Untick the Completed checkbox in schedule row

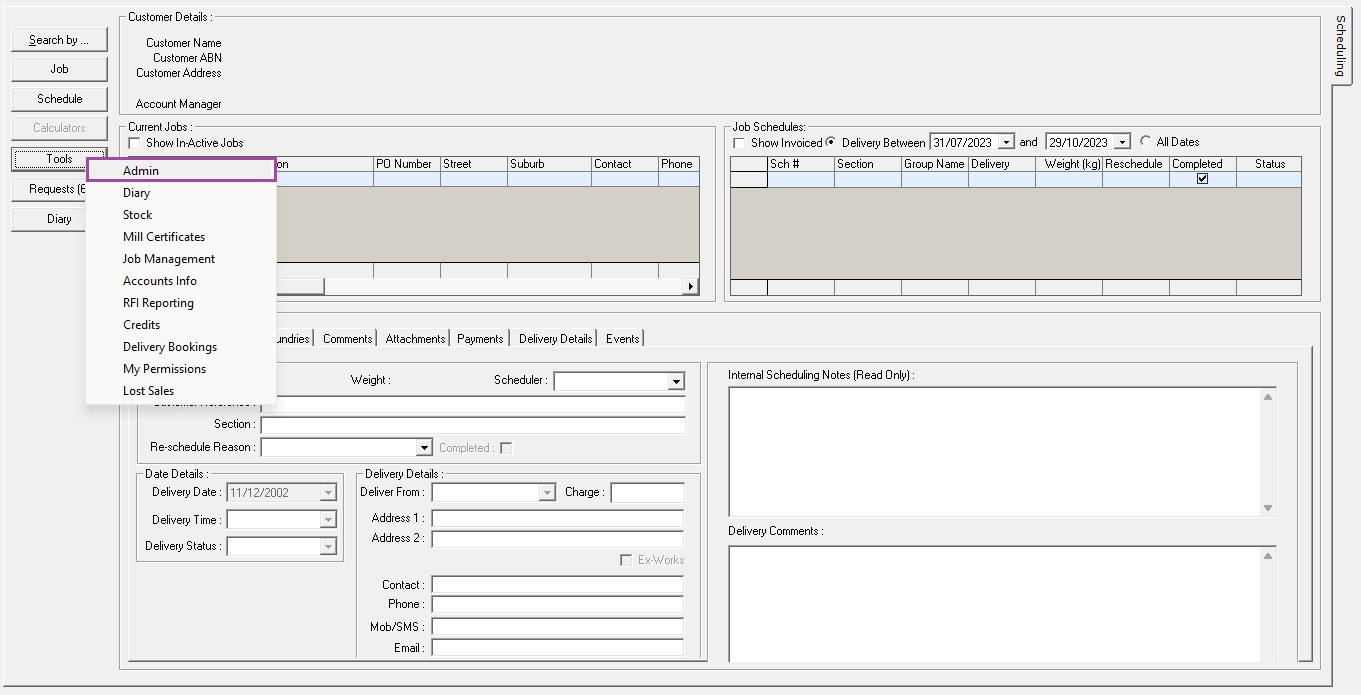pyautogui.click(x=1202, y=179)
